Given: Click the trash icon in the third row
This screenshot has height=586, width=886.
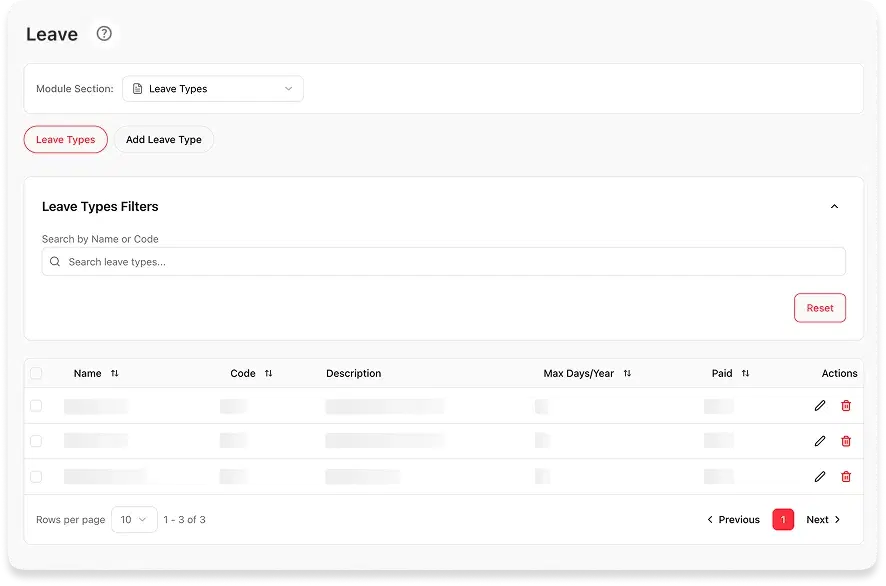Looking at the screenshot, I should click(x=846, y=476).
